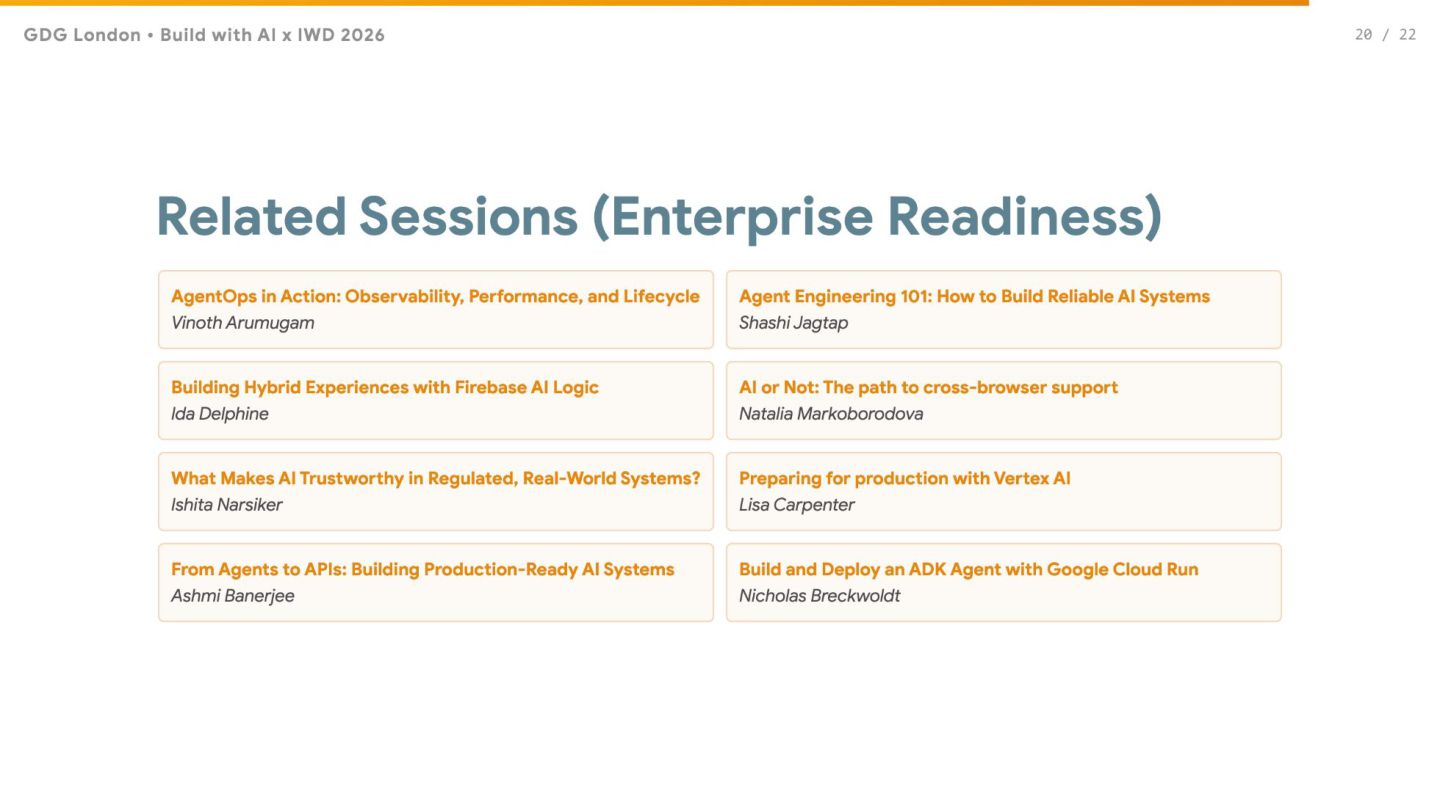
Task: Open the AgentOps in Action session card
Action: [436, 309]
